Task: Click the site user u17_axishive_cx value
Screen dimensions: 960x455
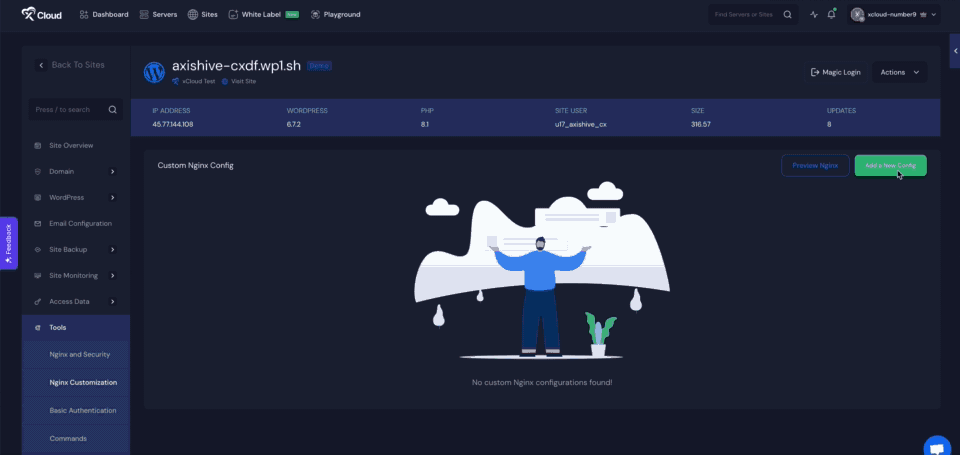Action: [580, 124]
